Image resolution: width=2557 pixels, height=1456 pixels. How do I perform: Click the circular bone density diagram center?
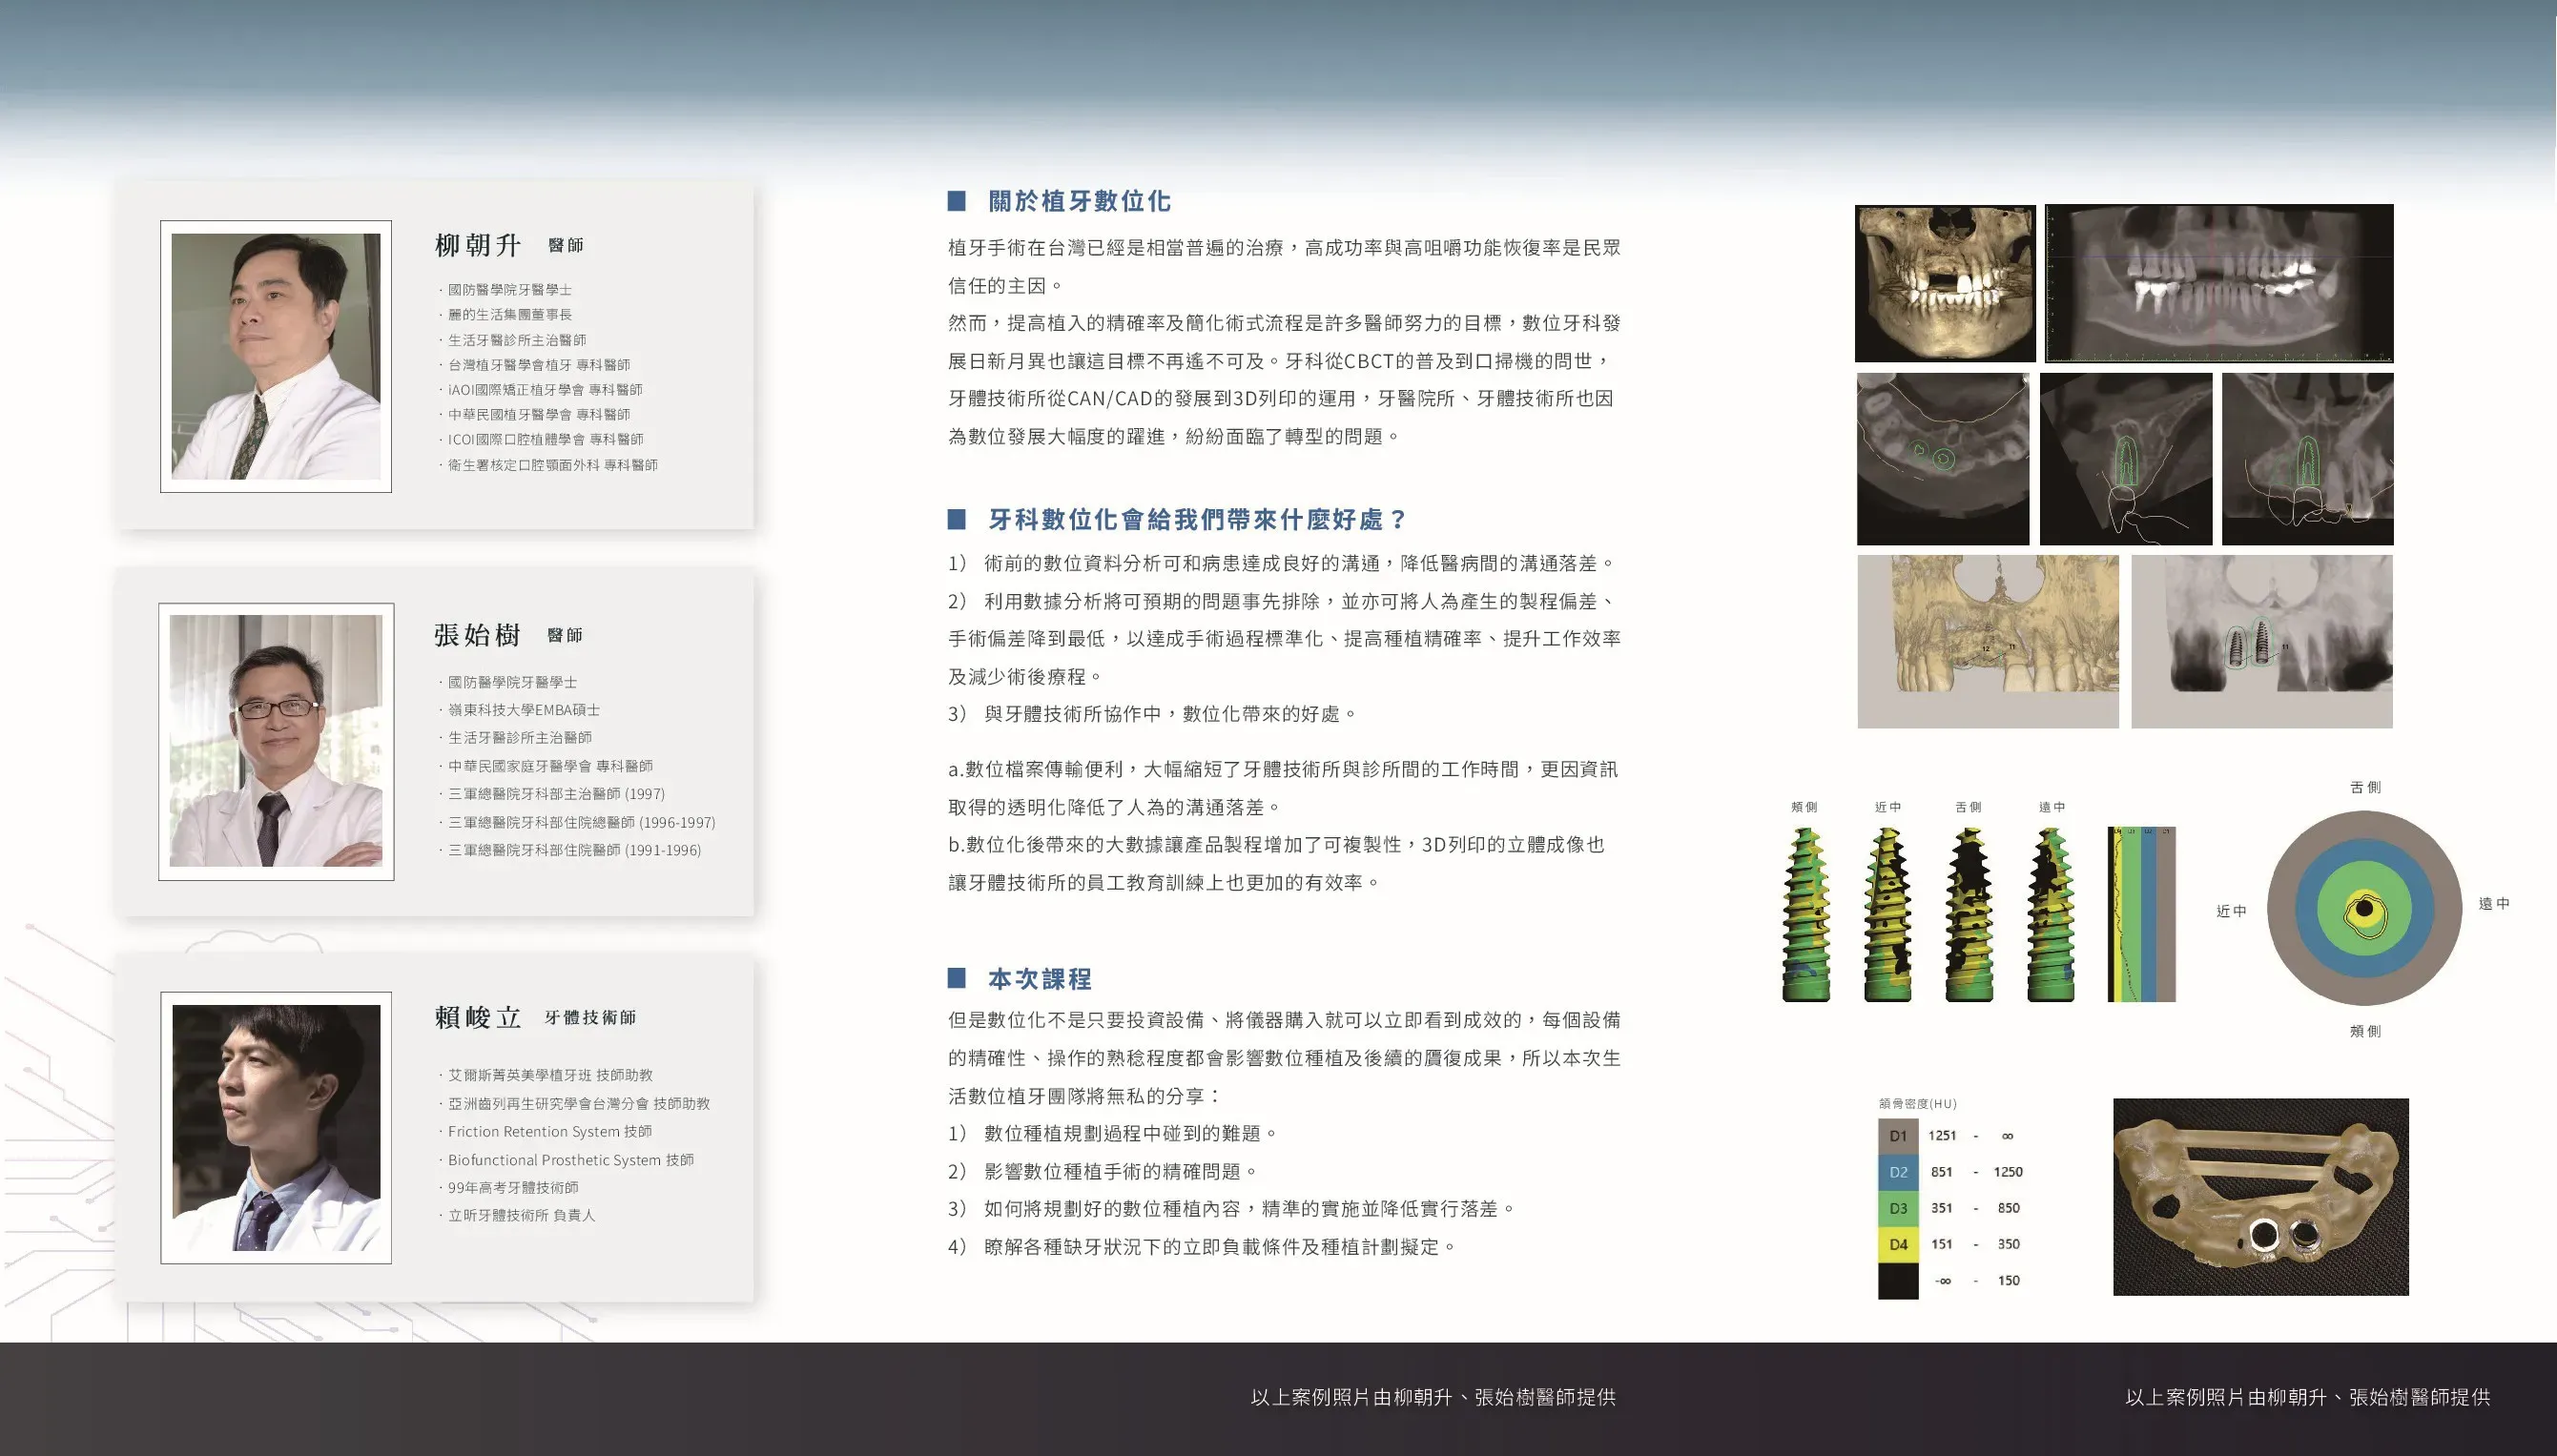pyautogui.click(x=2364, y=909)
